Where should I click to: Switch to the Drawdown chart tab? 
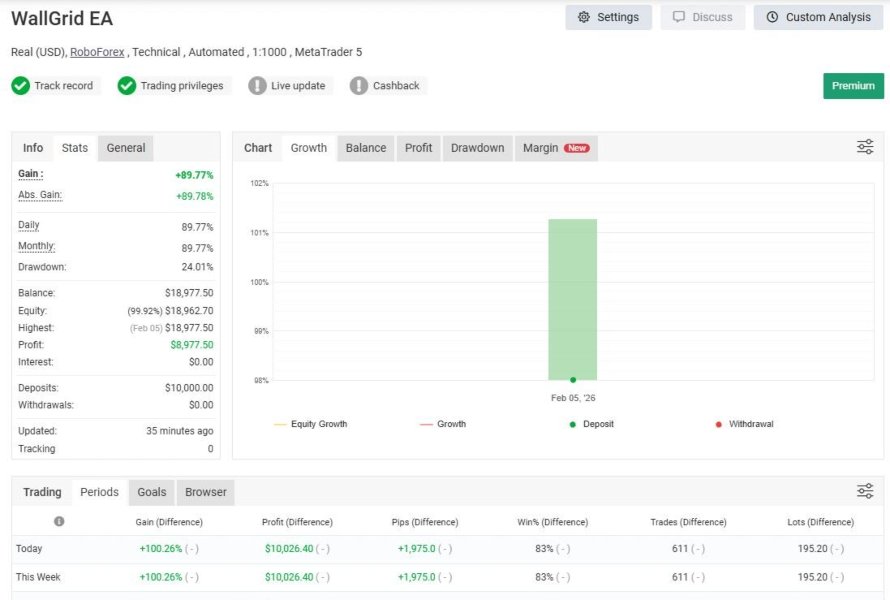click(477, 148)
